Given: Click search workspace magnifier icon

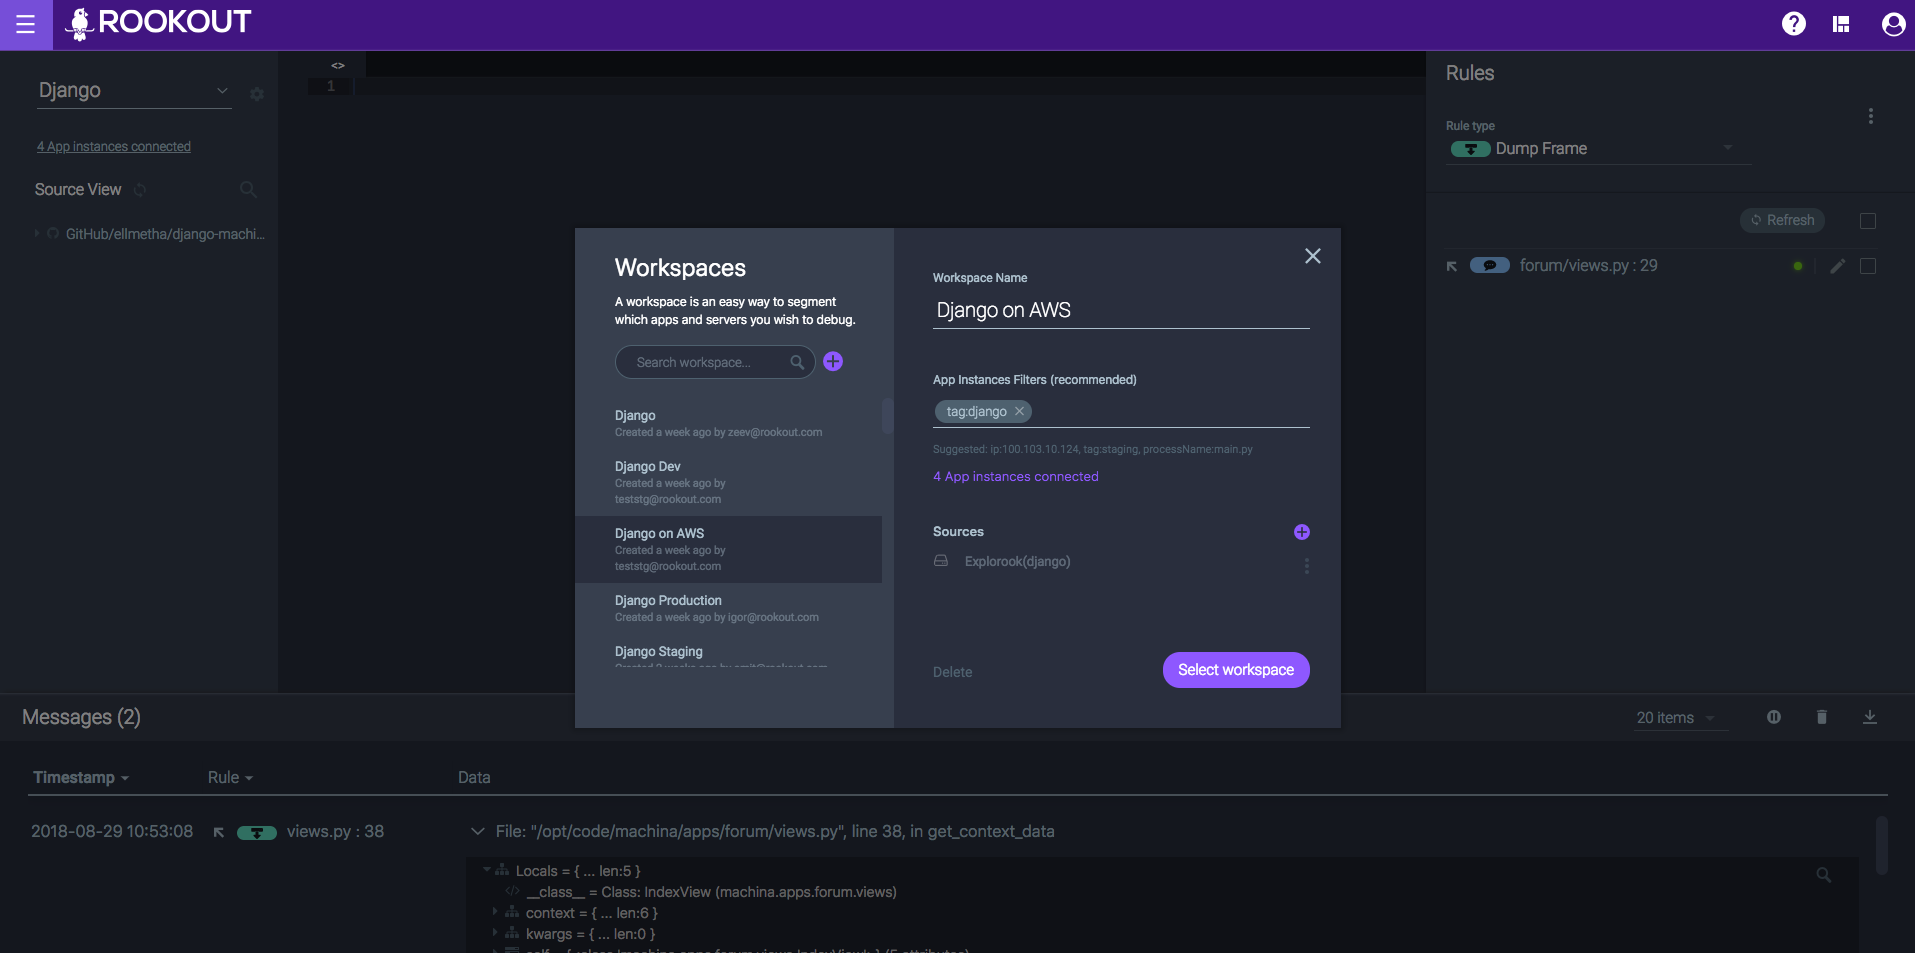Looking at the screenshot, I should tap(797, 362).
